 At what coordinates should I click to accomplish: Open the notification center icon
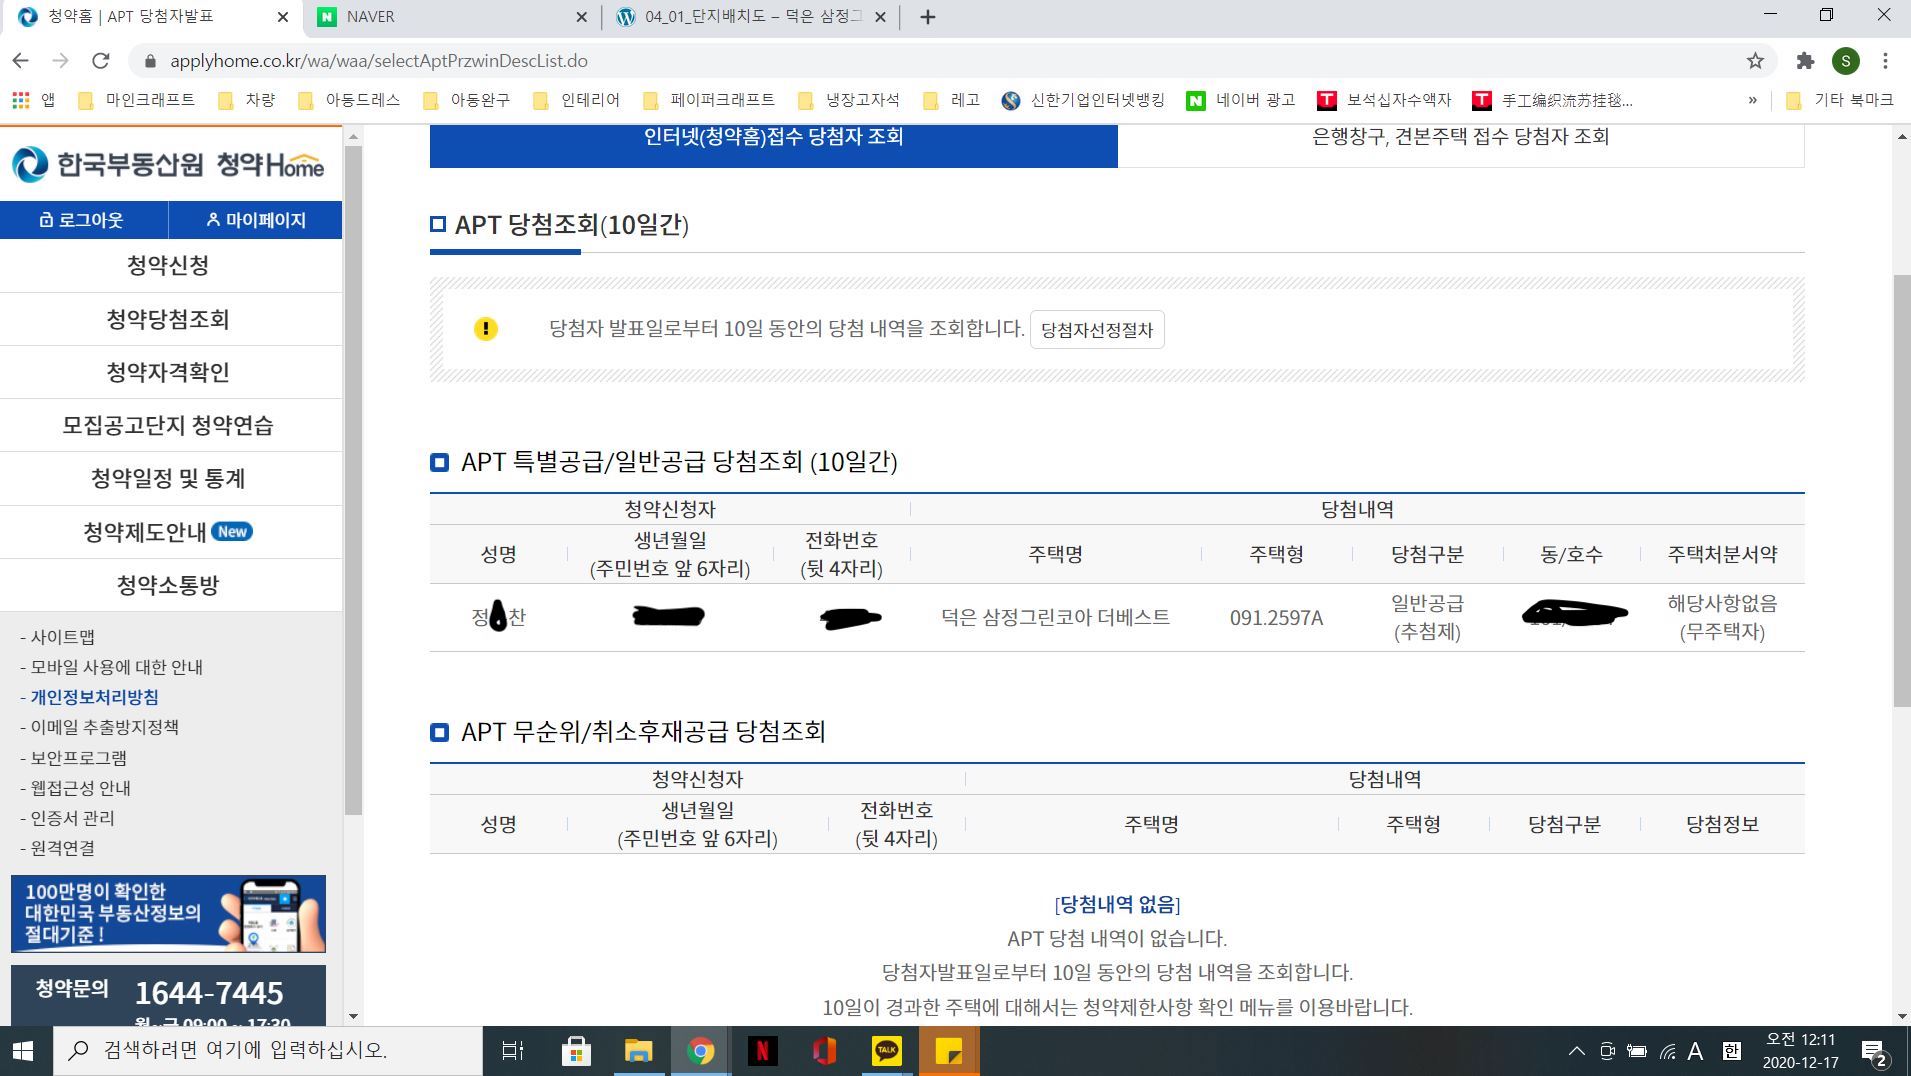pos(1875,1052)
